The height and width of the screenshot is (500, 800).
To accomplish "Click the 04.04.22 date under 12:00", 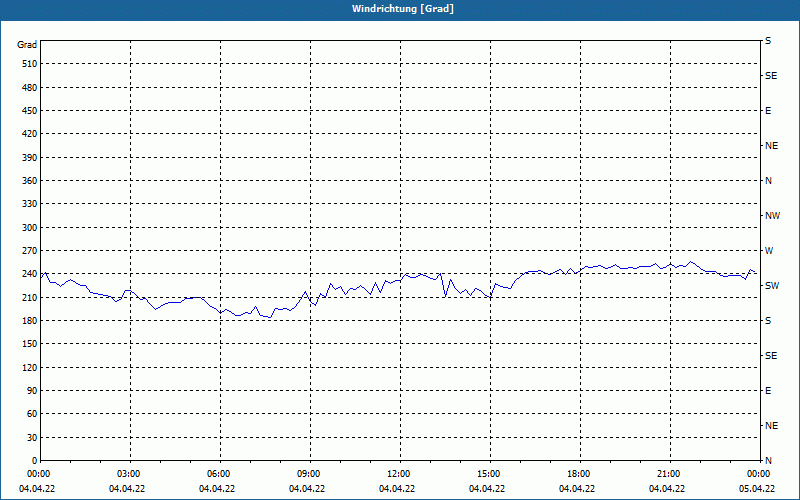I will (x=397, y=489).
